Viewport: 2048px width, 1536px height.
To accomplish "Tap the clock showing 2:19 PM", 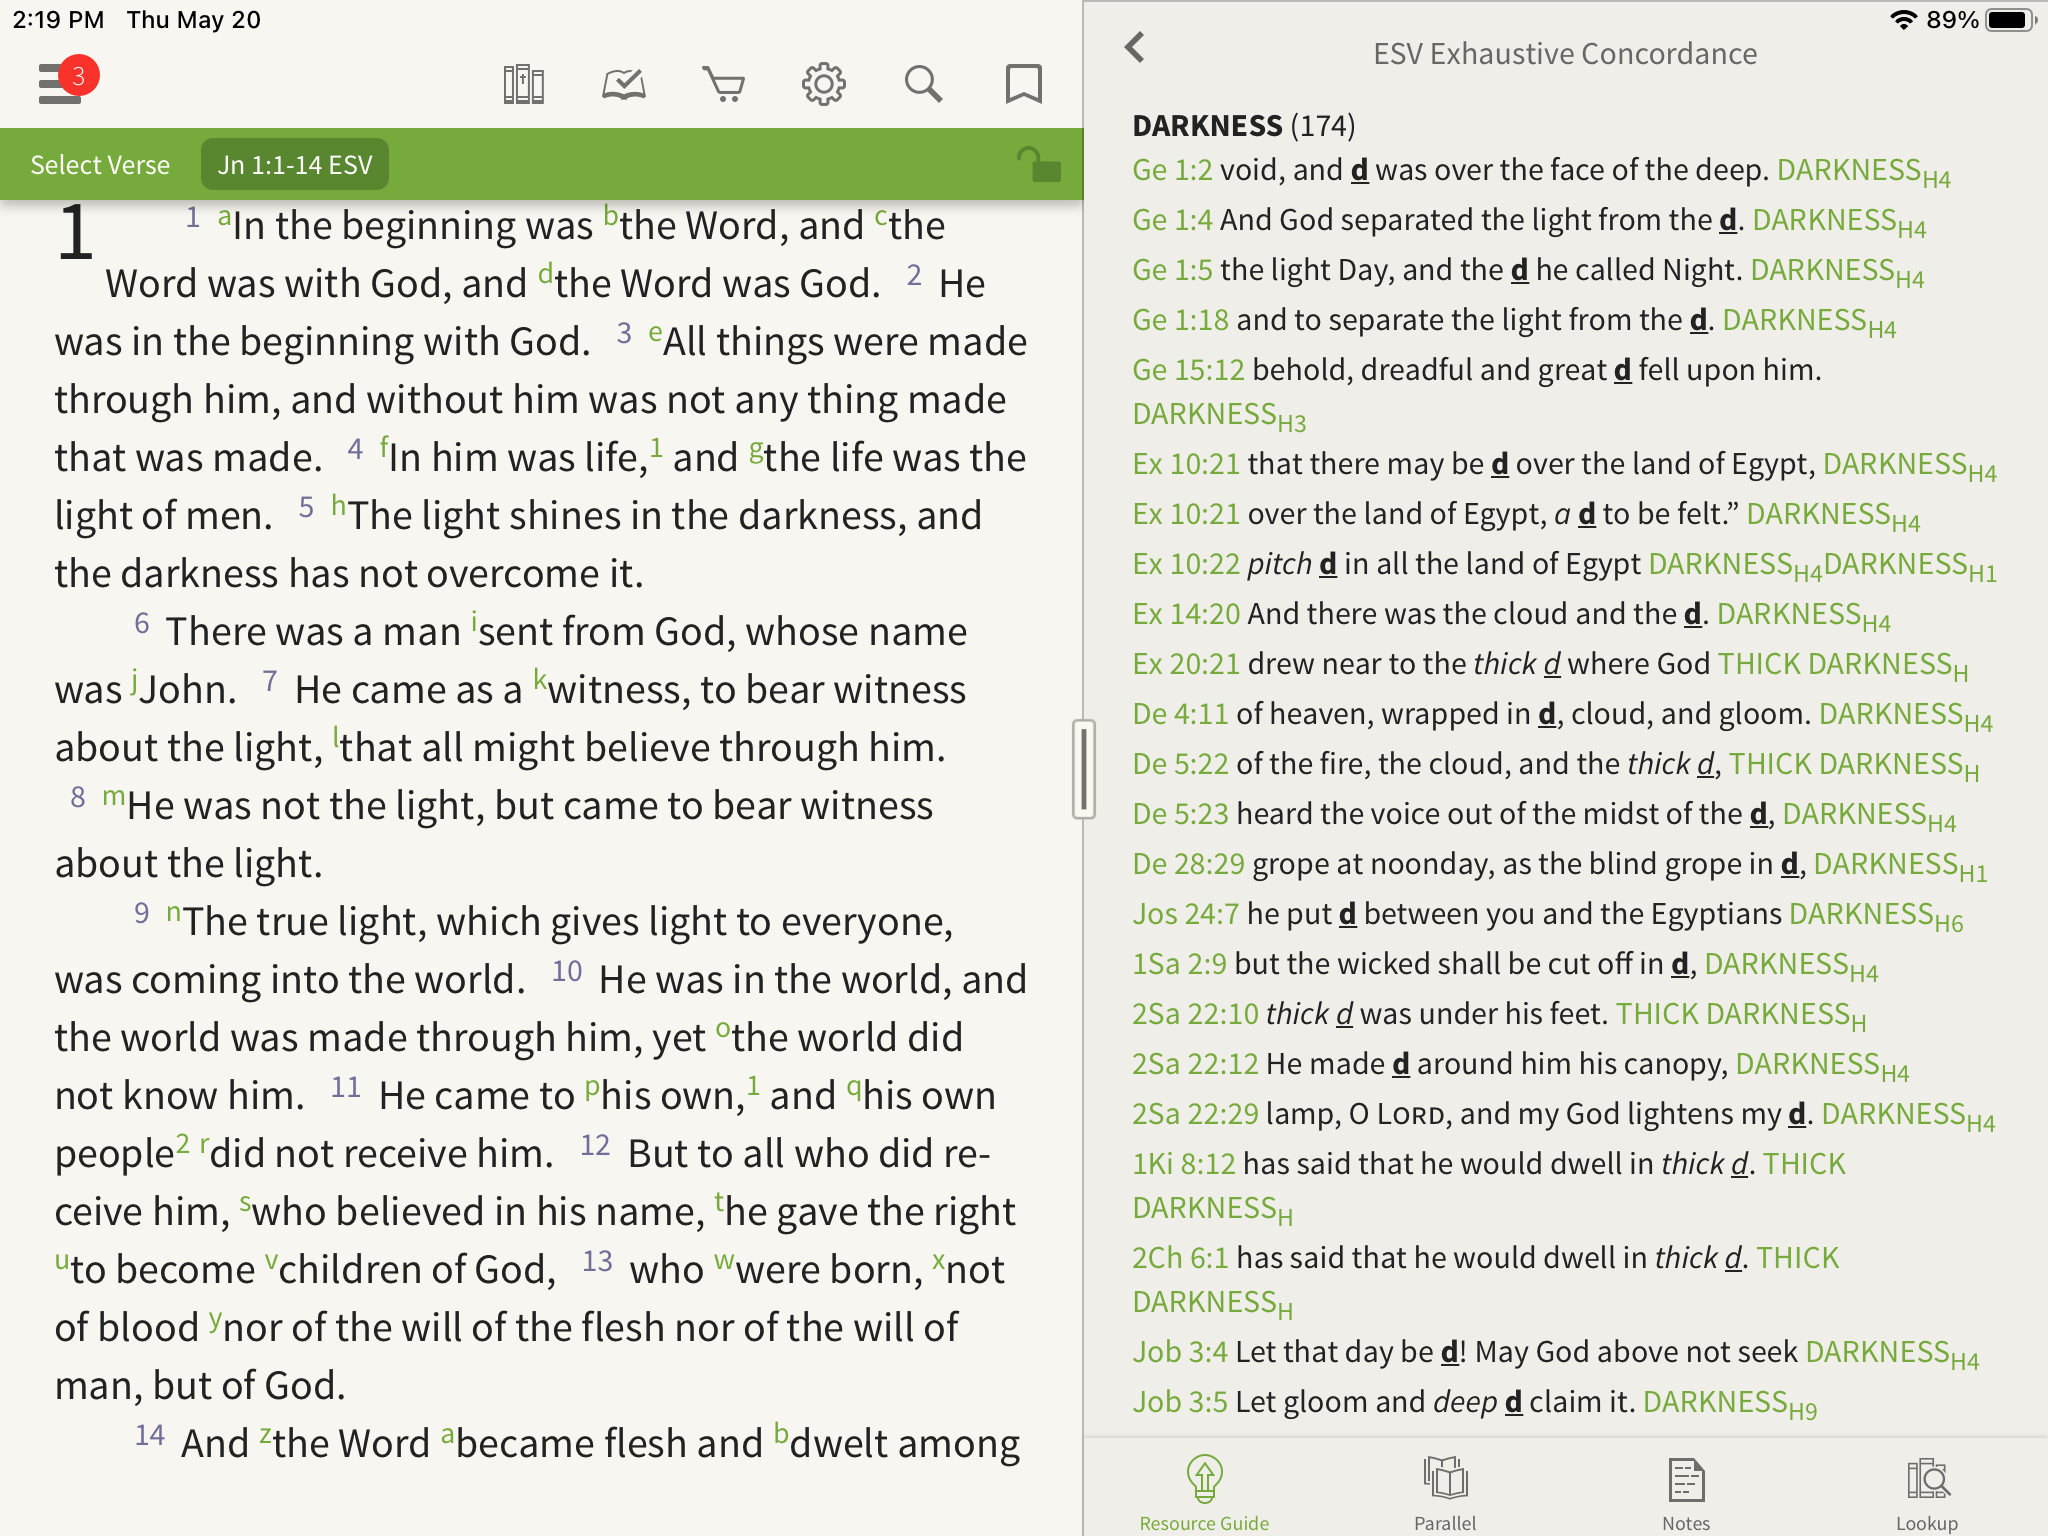I will [x=58, y=20].
